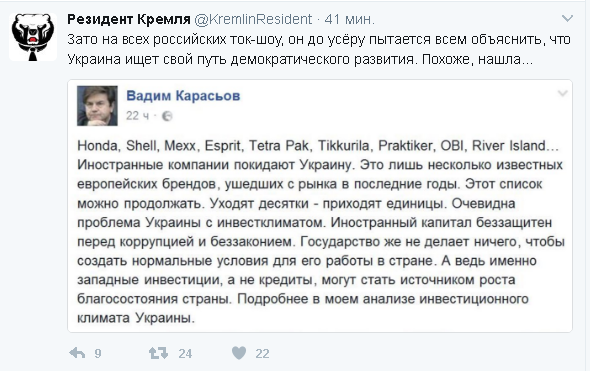
Task: Click the retweet count 24
Action: (x=185, y=353)
